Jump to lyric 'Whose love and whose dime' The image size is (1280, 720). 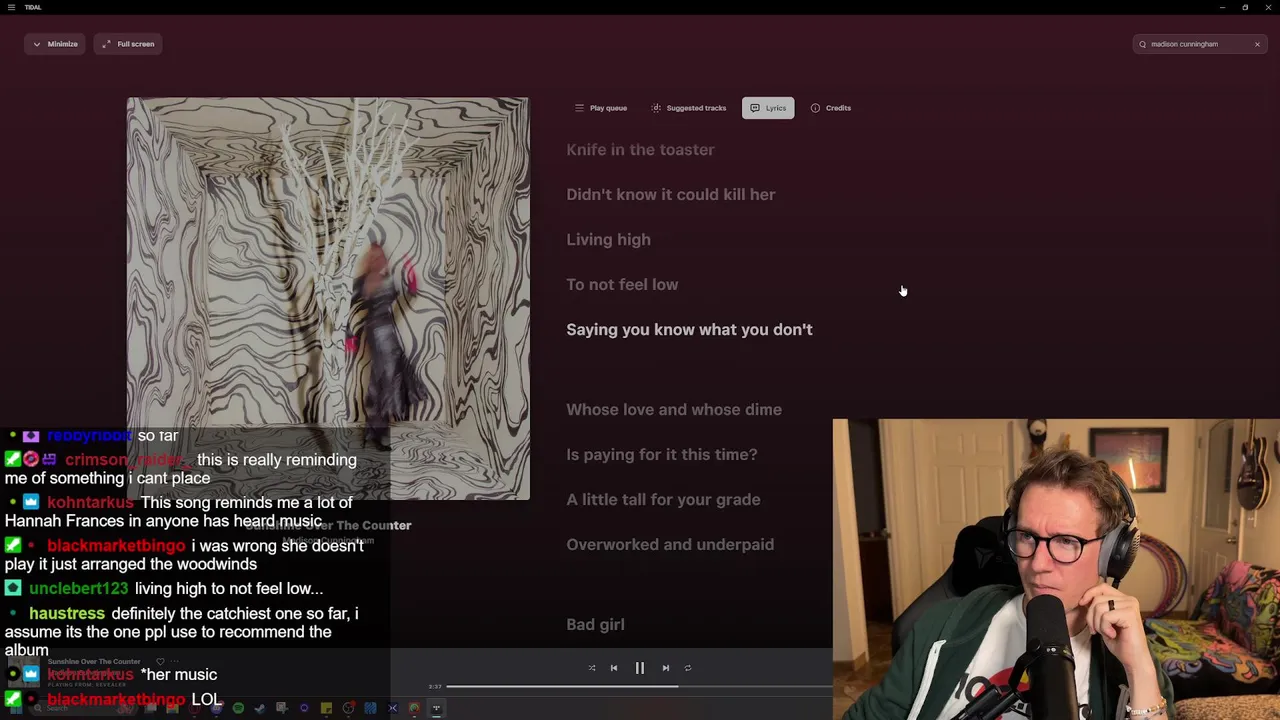coord(674,410)
